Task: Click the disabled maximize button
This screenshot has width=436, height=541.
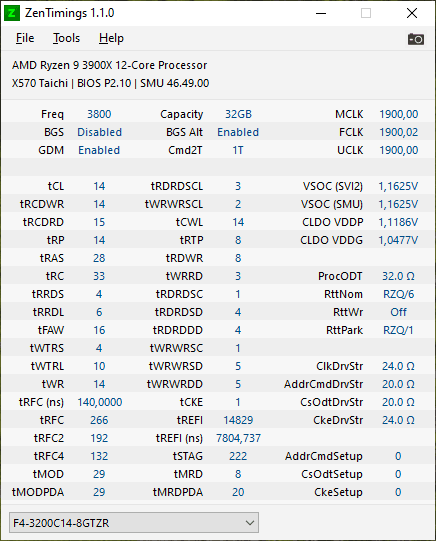Action: click(366, 13)
